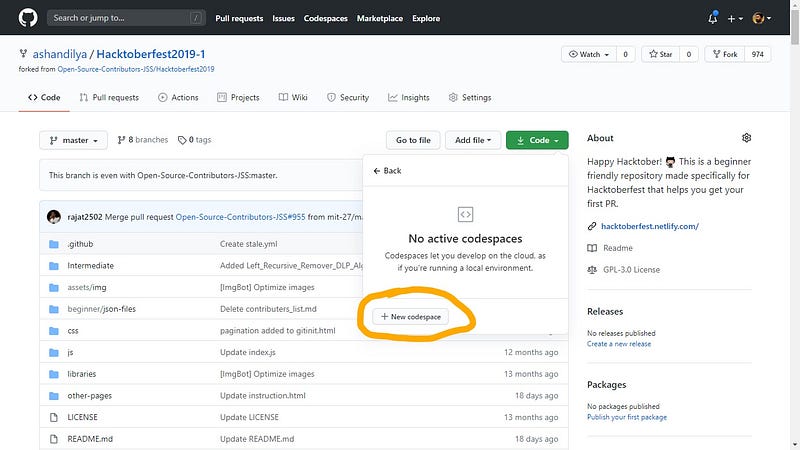The image size is (800, 450).
Task: Click the GPL-3.0 license scale icon
Action: click(x=592, y=269)
